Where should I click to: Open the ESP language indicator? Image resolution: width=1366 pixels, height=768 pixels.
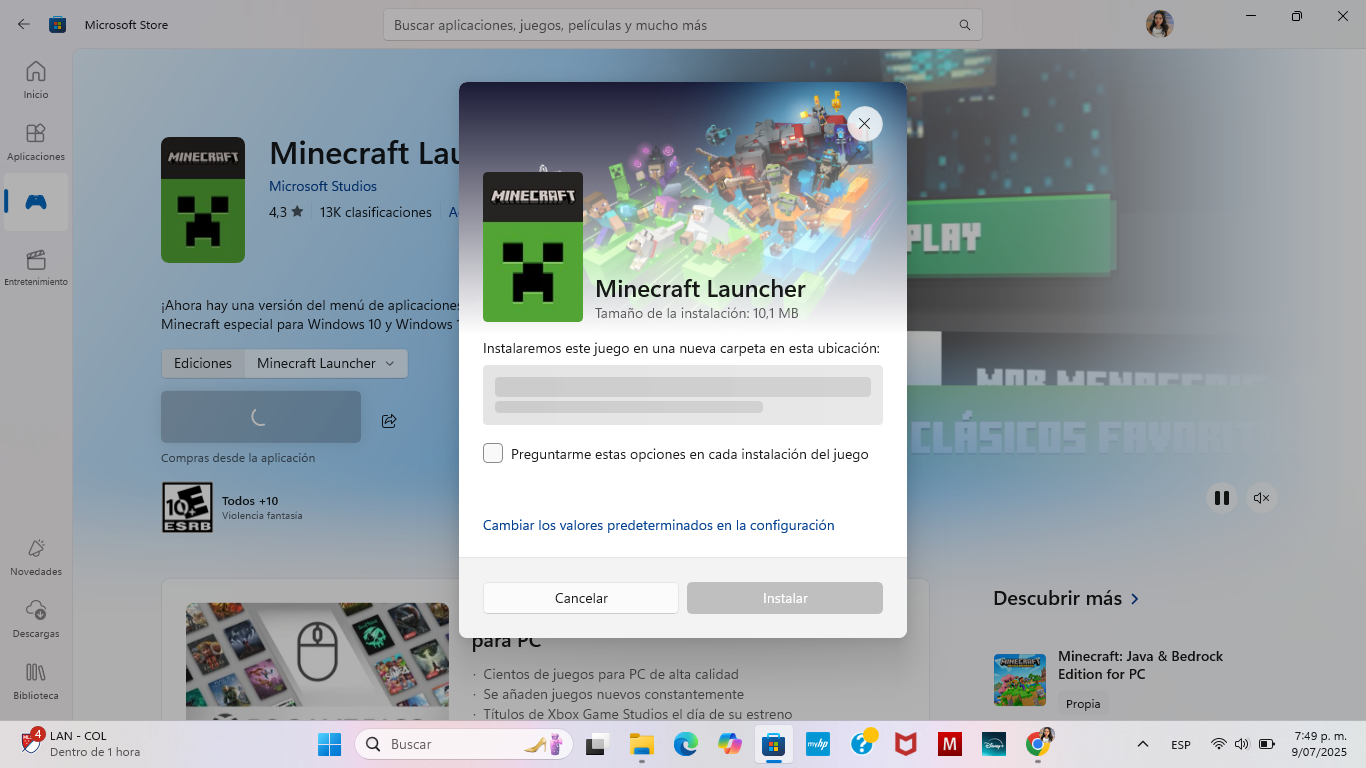[x=1181, y=745]
